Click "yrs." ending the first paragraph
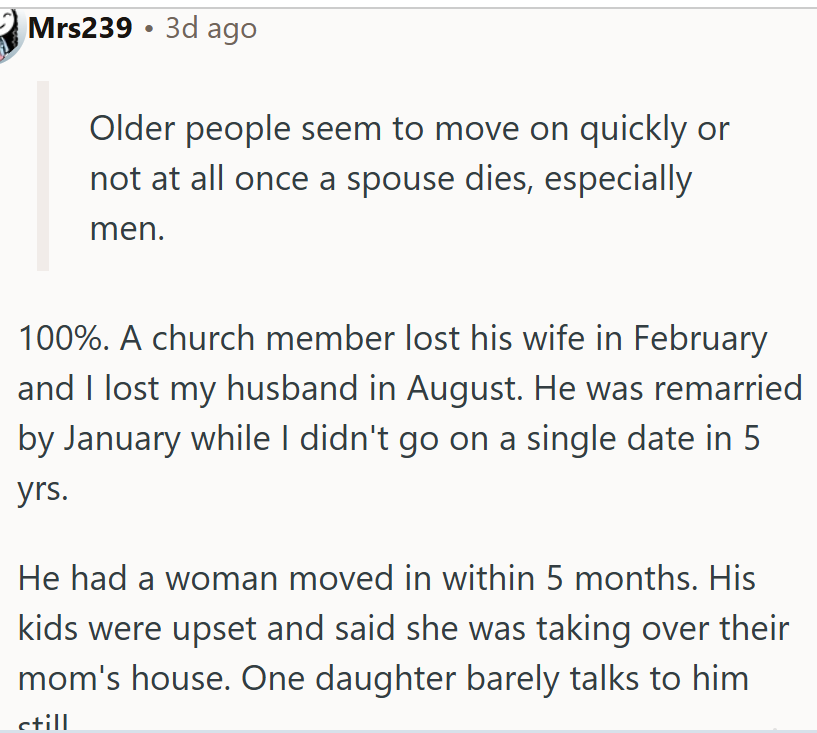This screenshot has width=817, height=733. pyautogui.click(x=43, y=490)
